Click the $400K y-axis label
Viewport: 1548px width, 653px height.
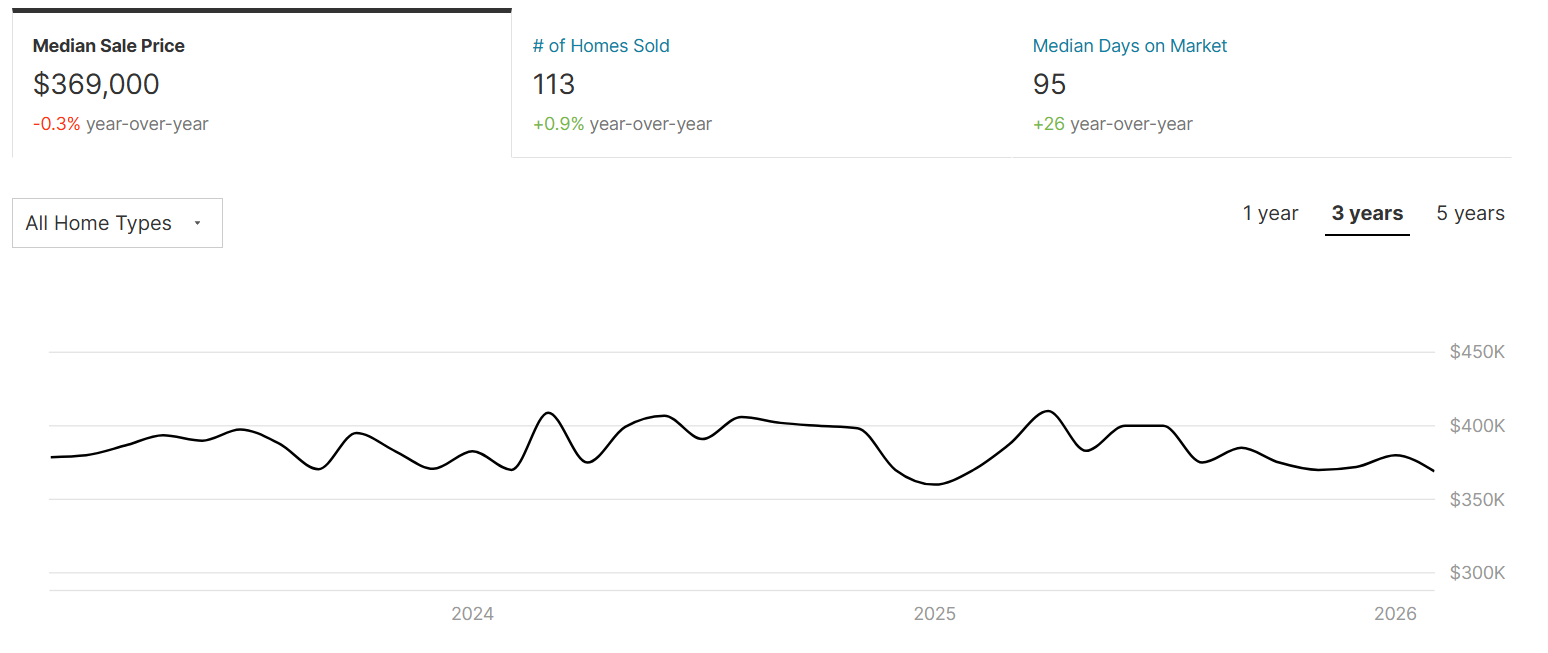click(x=1477, y=426)
